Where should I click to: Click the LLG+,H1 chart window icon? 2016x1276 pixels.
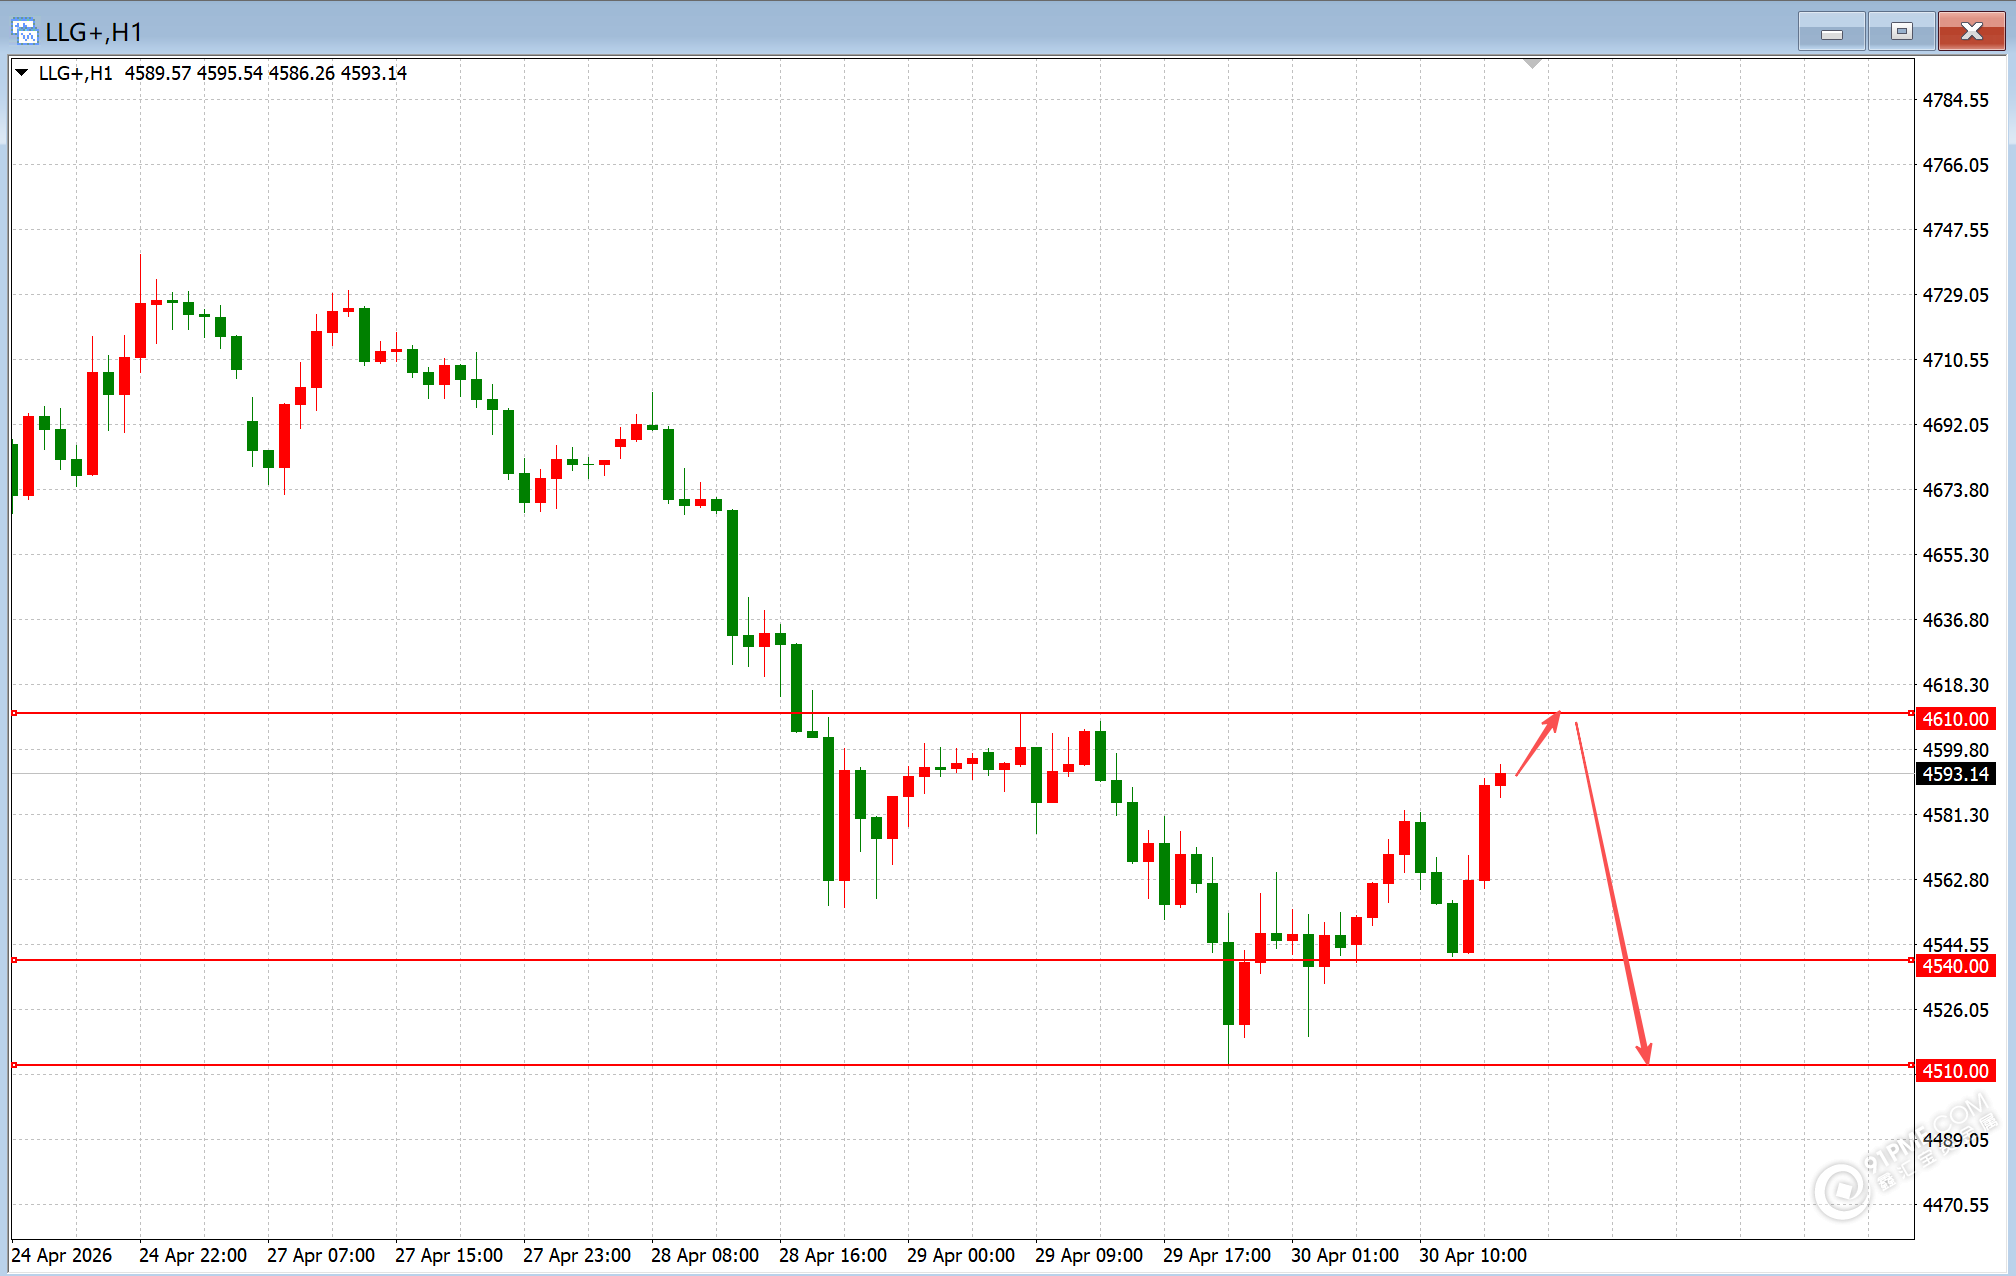point(24,32)
